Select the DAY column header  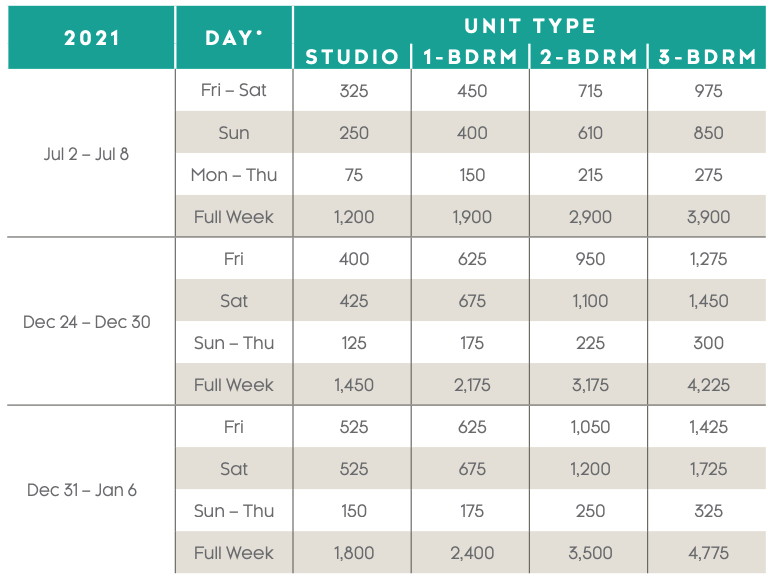point(233,38)
